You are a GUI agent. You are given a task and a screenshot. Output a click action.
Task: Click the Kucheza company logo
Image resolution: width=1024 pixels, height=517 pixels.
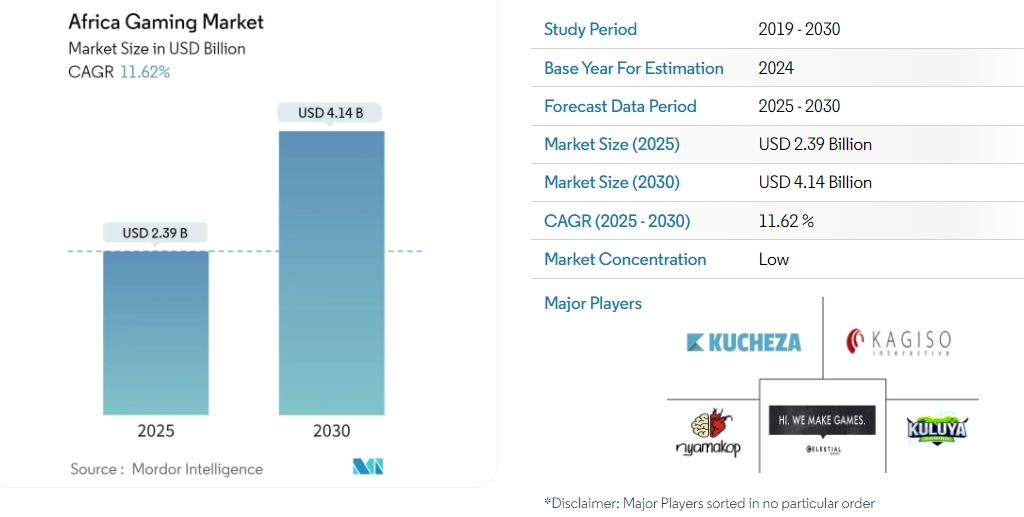(x=744, y=342)
